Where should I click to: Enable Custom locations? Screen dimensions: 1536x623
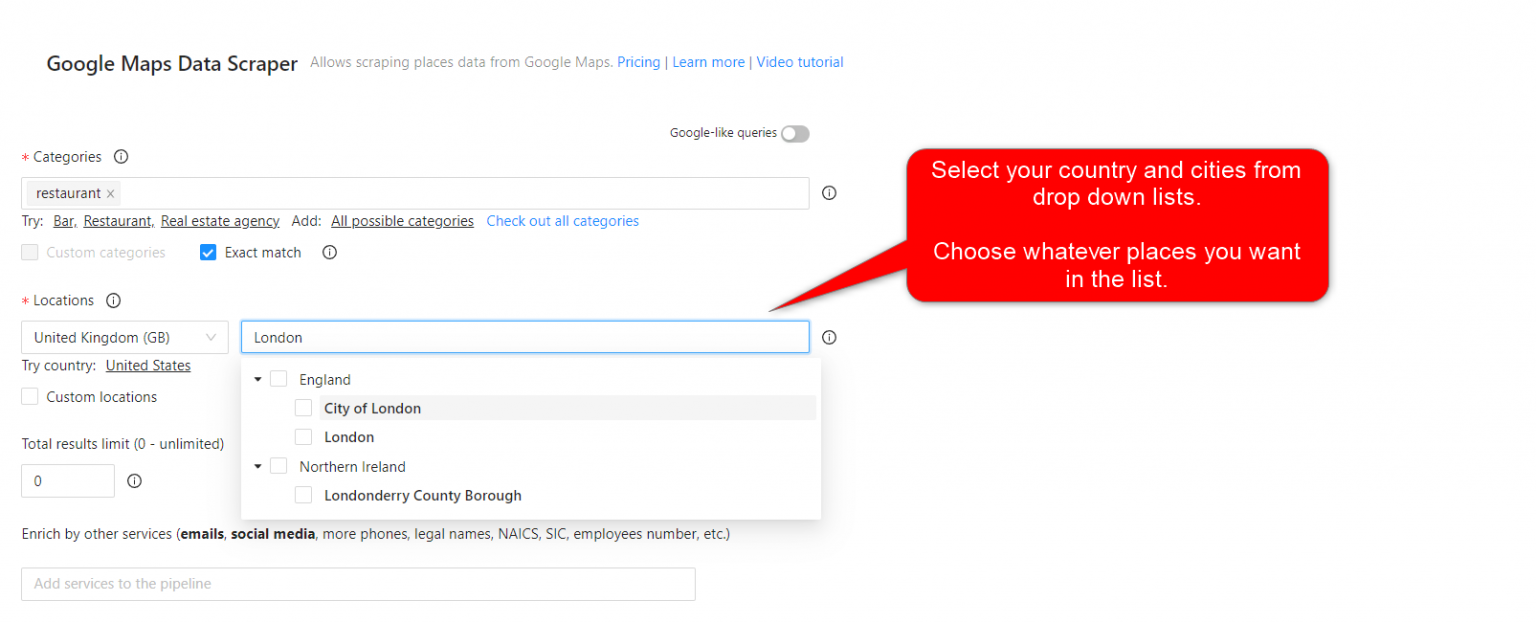coord(30,396)
